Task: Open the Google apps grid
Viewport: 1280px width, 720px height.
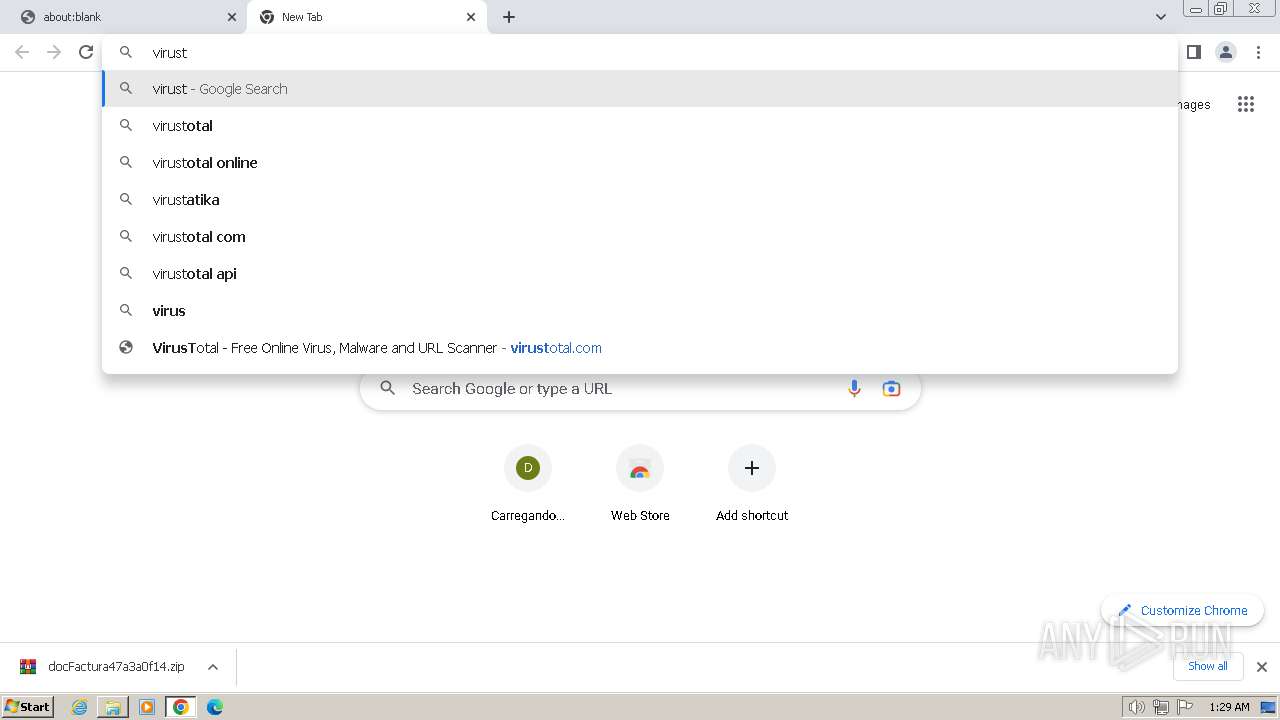Action: [x=1246, y=104]
